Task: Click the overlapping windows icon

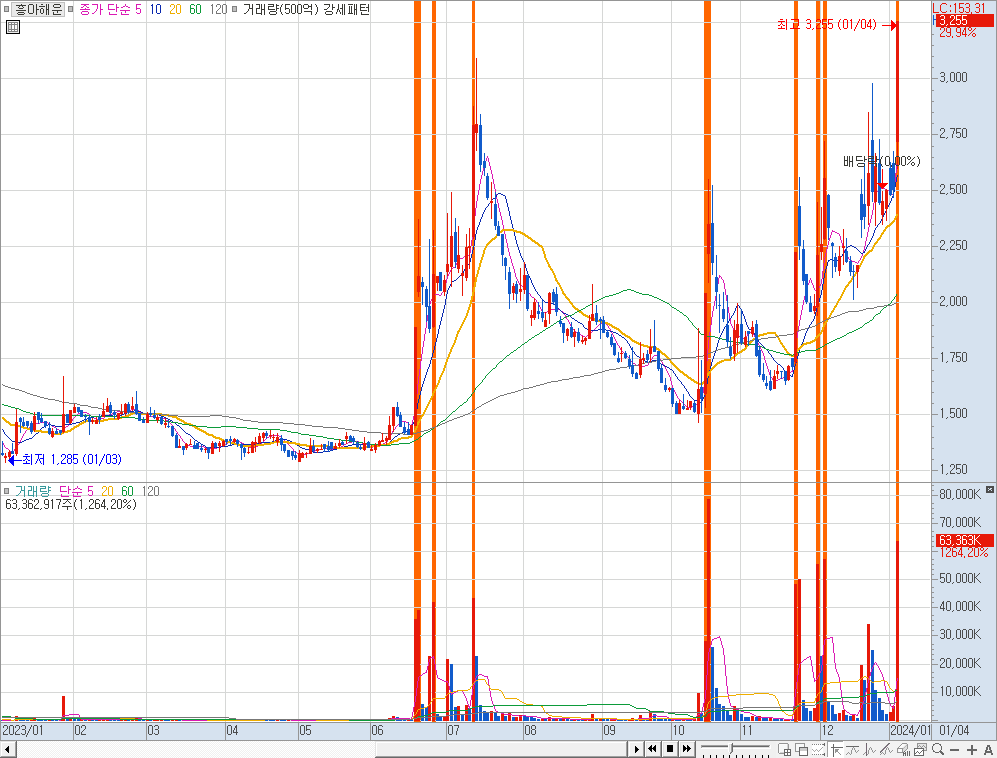Action: (x=801, y=749)
